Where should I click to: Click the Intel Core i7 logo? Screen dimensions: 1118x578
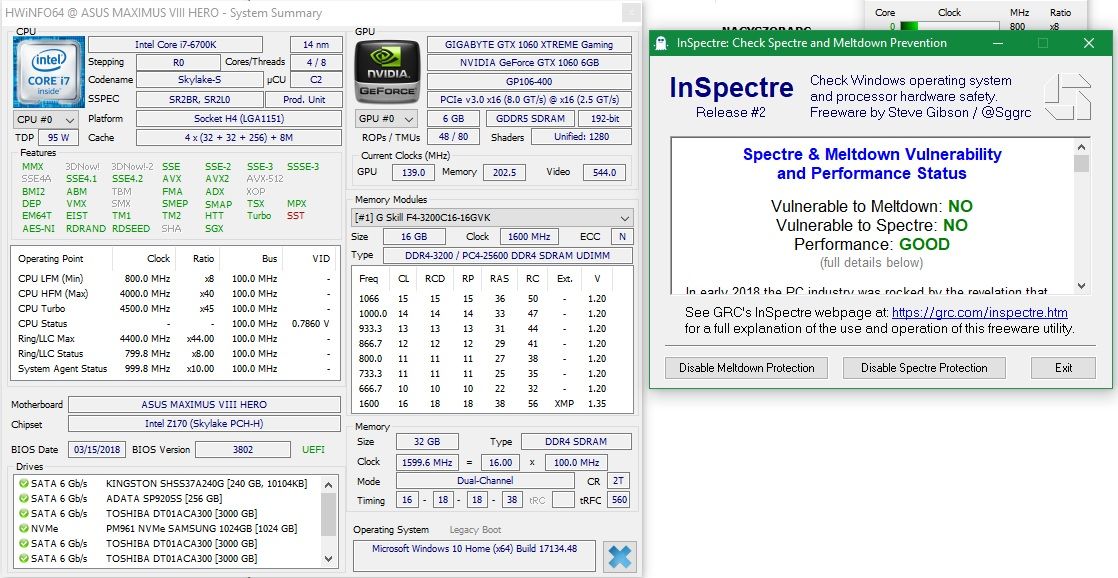(x=48, y=72)
